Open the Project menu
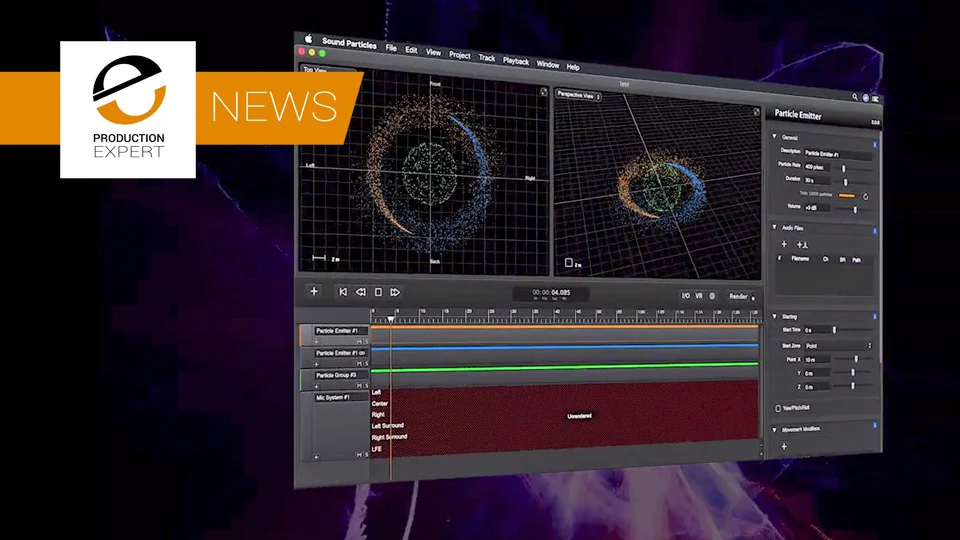 [460, 55]
